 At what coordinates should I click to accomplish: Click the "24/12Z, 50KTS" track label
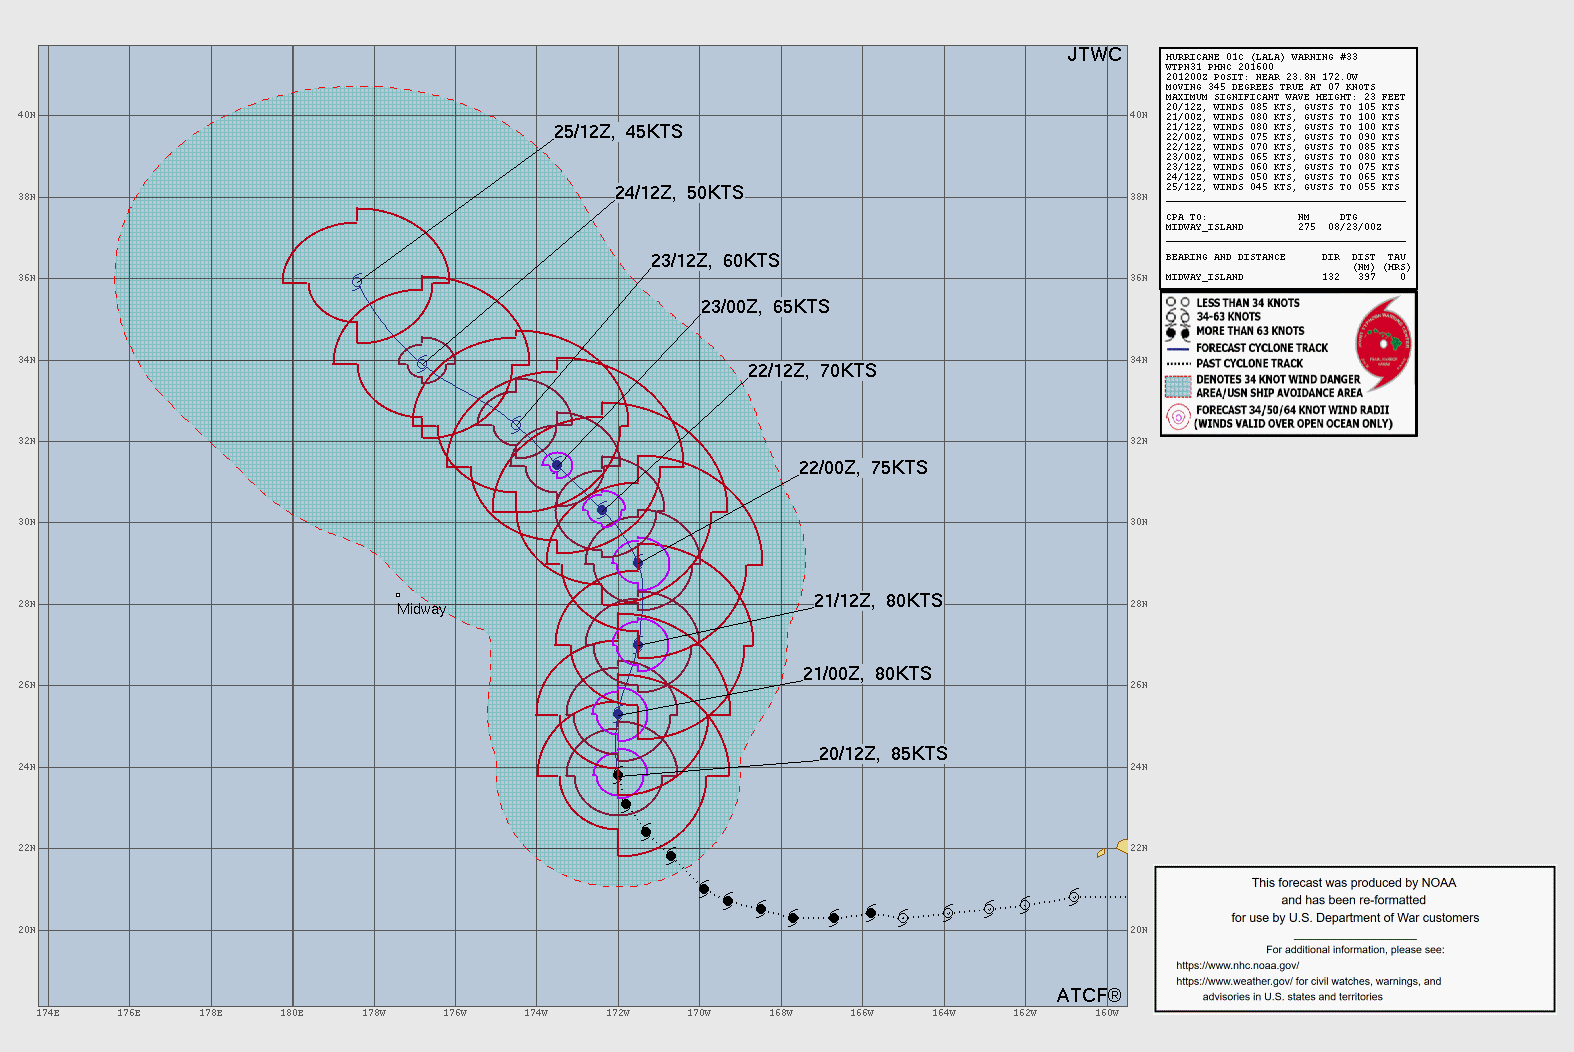(x=679, y=193)
